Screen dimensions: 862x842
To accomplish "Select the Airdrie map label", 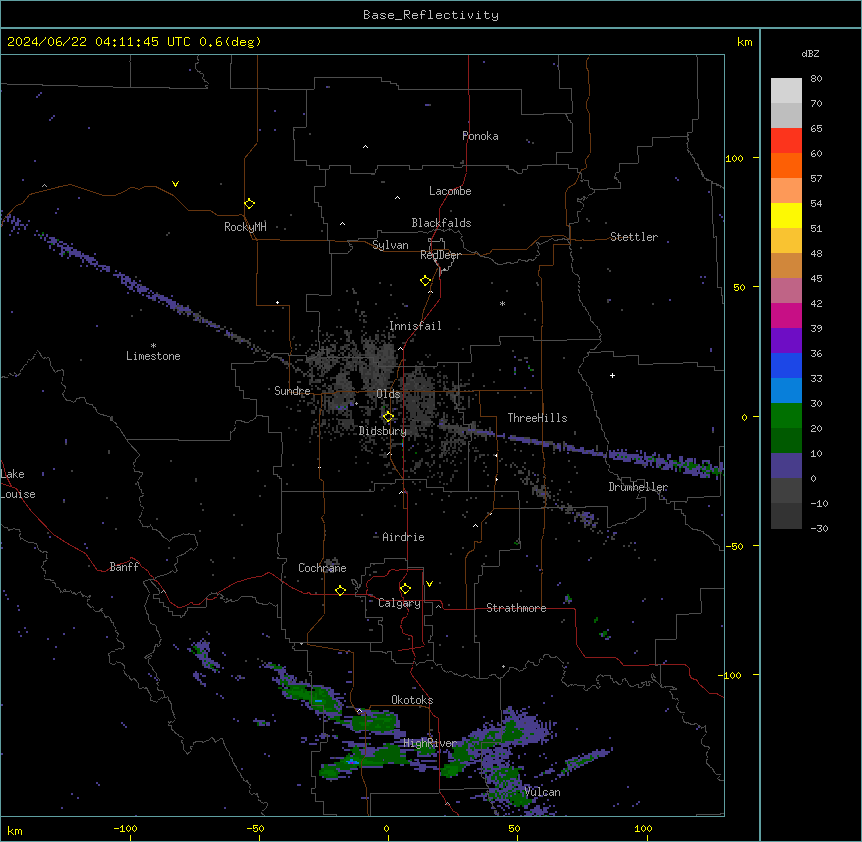I will pyautogui.click(x=403, y=537).
